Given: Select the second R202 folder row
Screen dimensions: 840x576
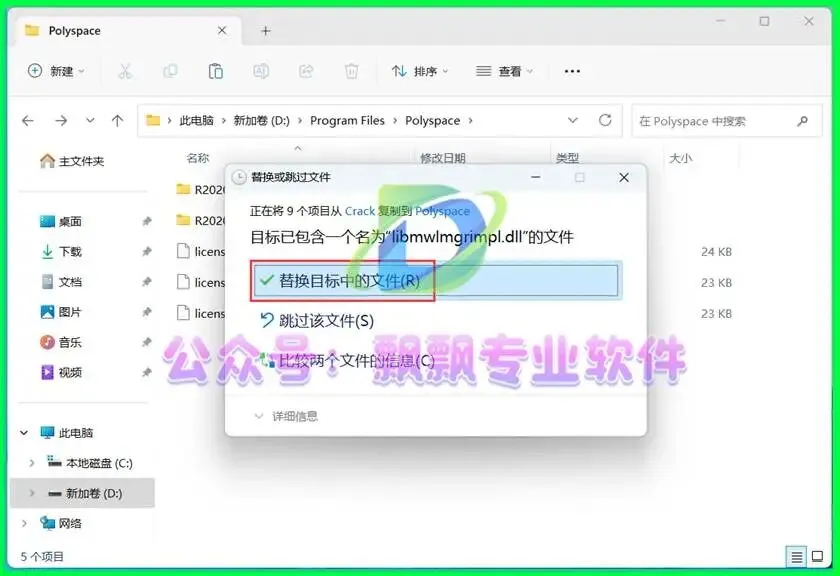Looking at the screenshot, I should (x=200, y=220).
